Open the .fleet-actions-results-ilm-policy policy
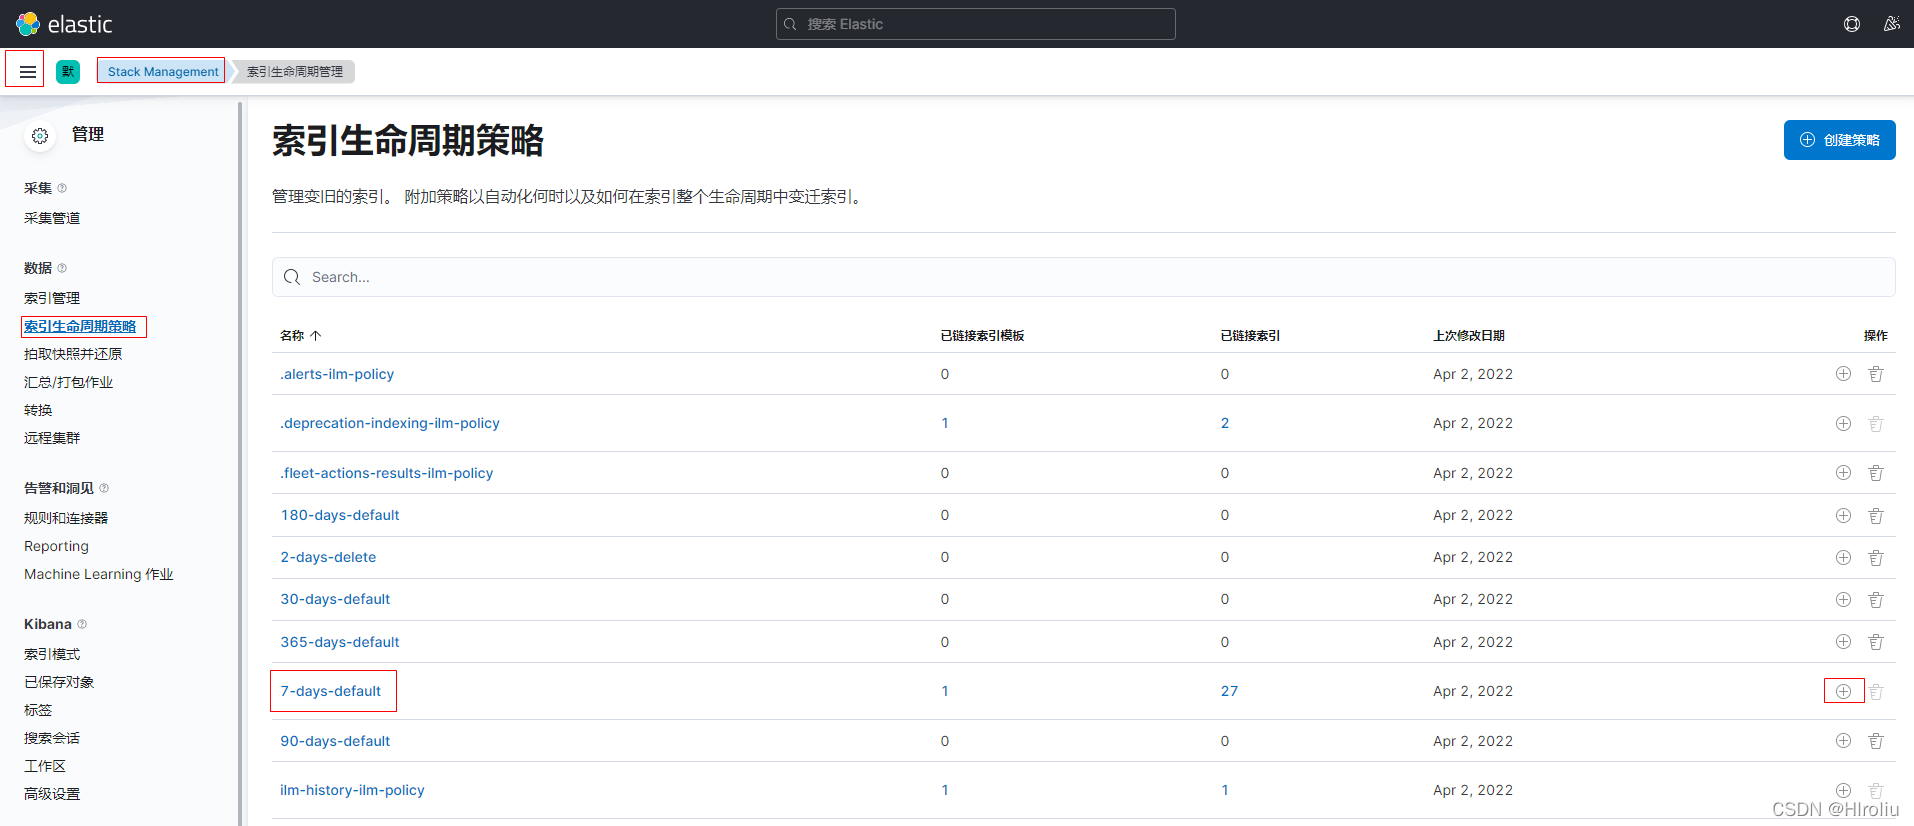This screenshot has width=1914, height=826. [x=387, y=473]
